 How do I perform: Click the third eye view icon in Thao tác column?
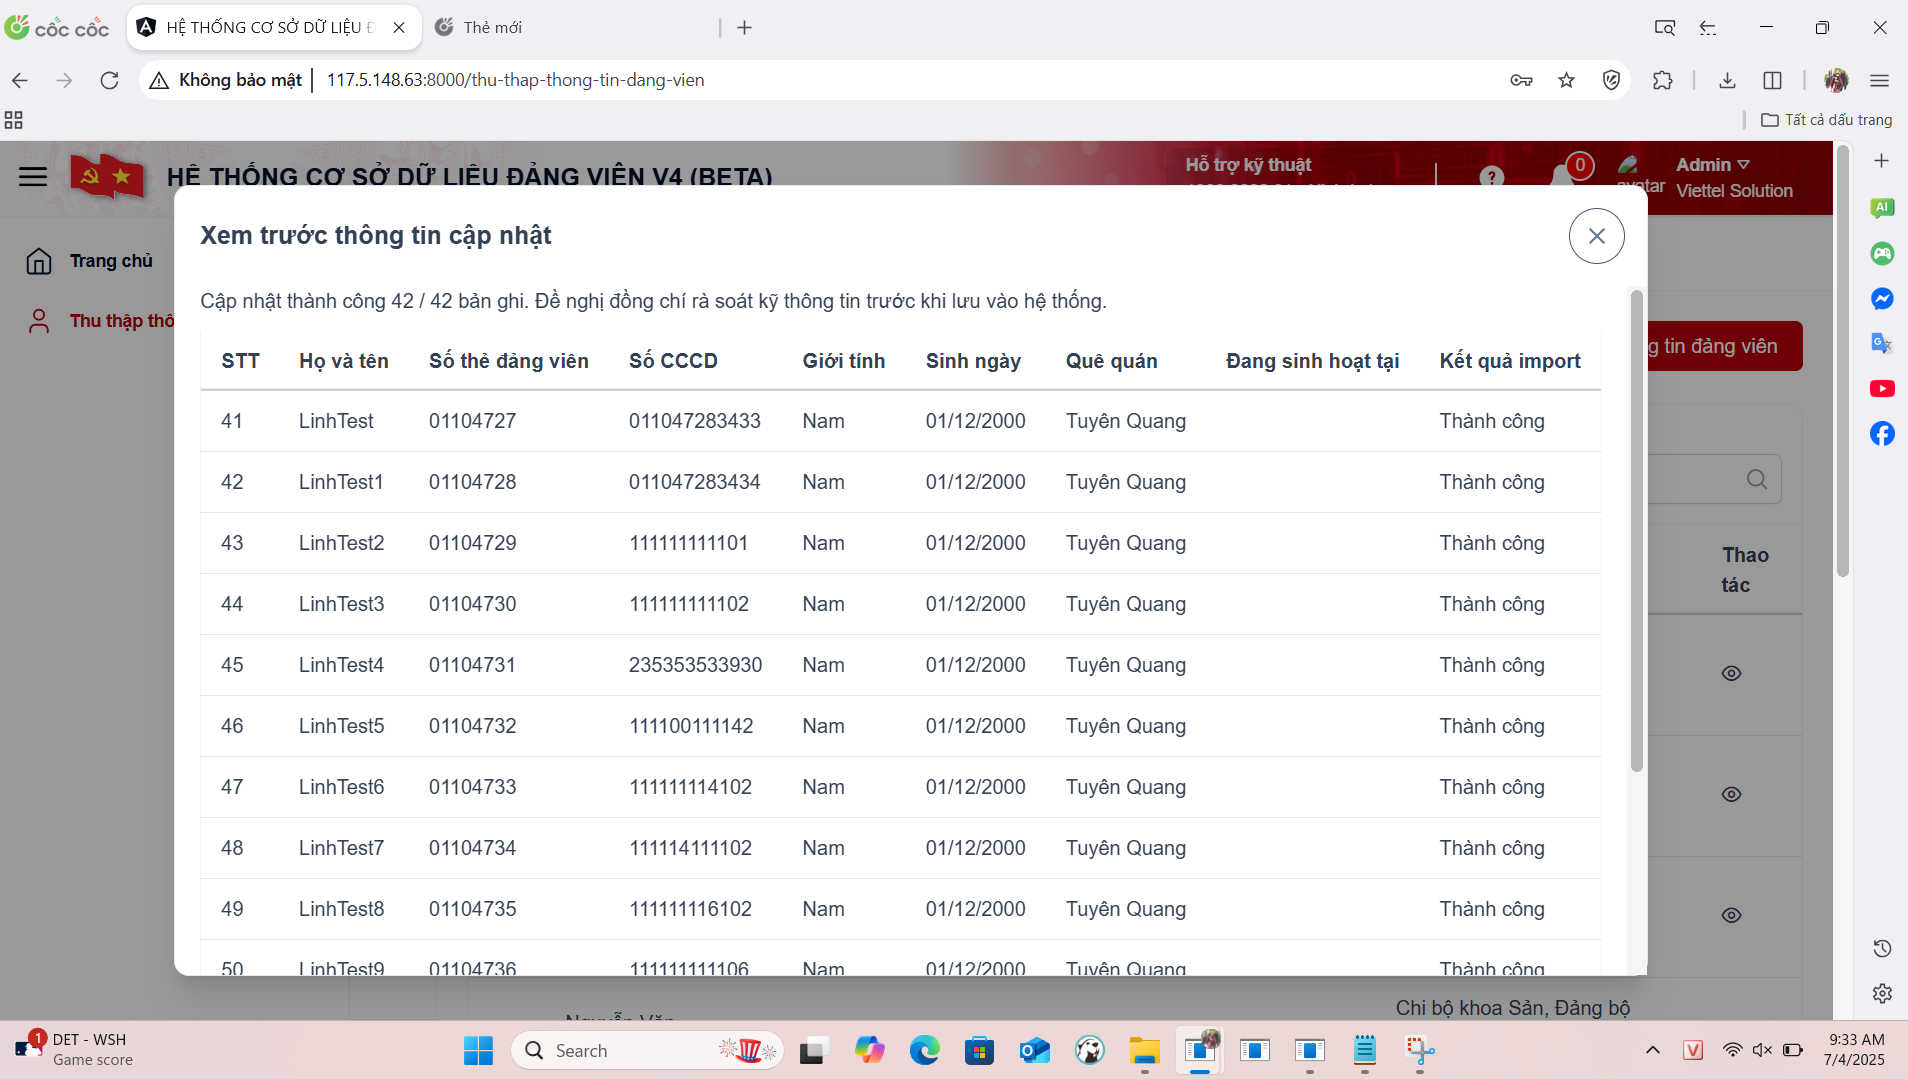point(1731,916)
